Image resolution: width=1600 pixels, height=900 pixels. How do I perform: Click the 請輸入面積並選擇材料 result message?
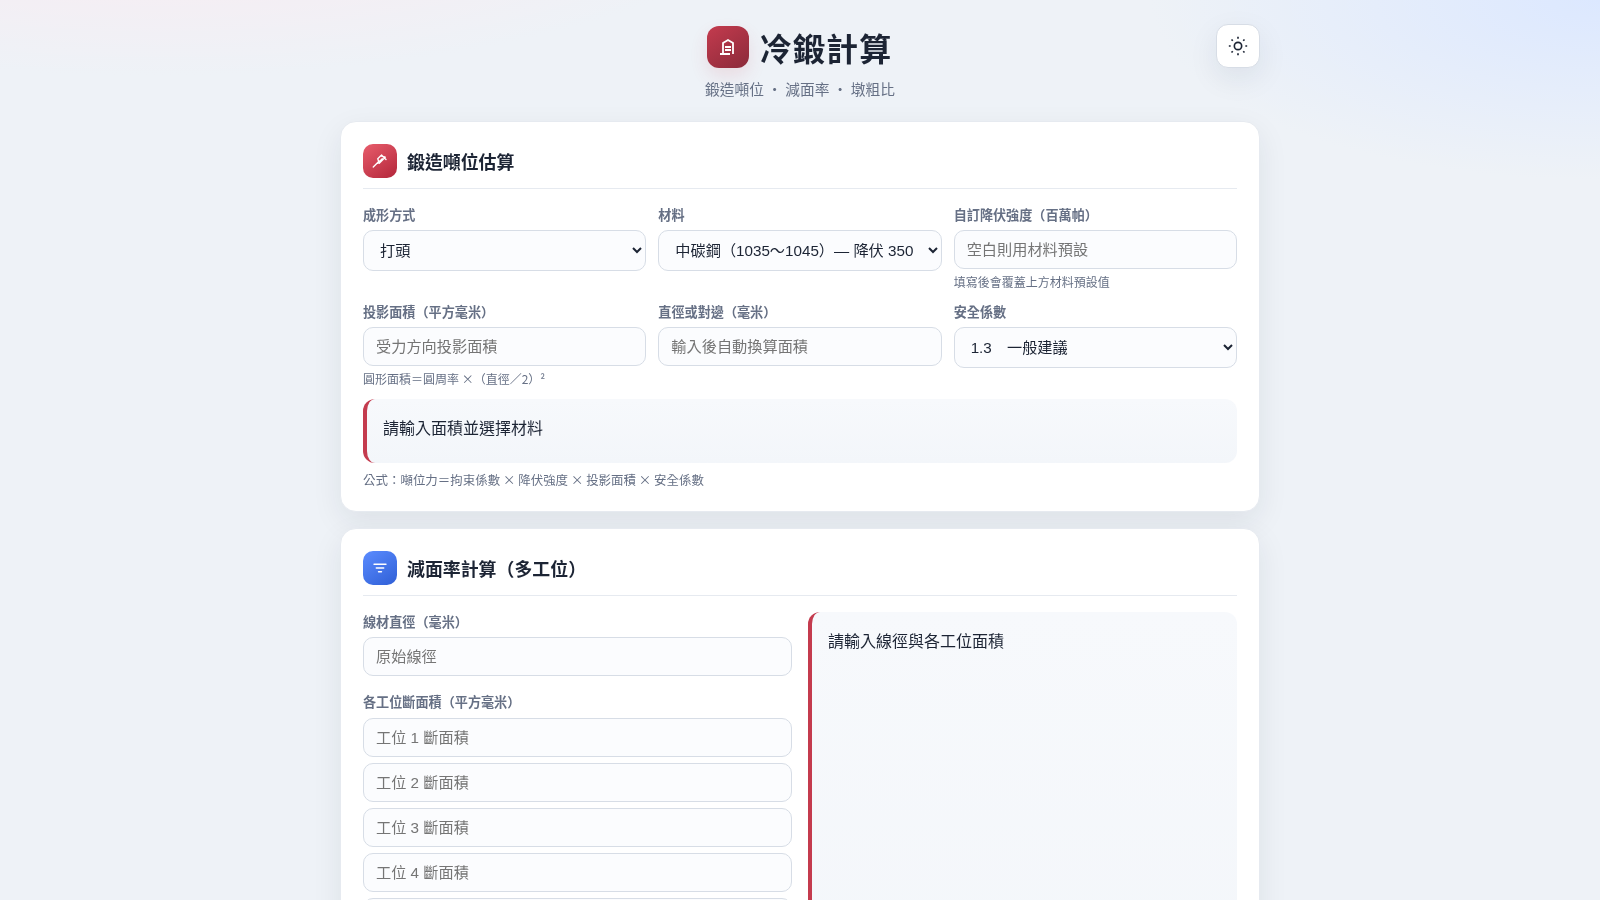(x=463, y=428)
